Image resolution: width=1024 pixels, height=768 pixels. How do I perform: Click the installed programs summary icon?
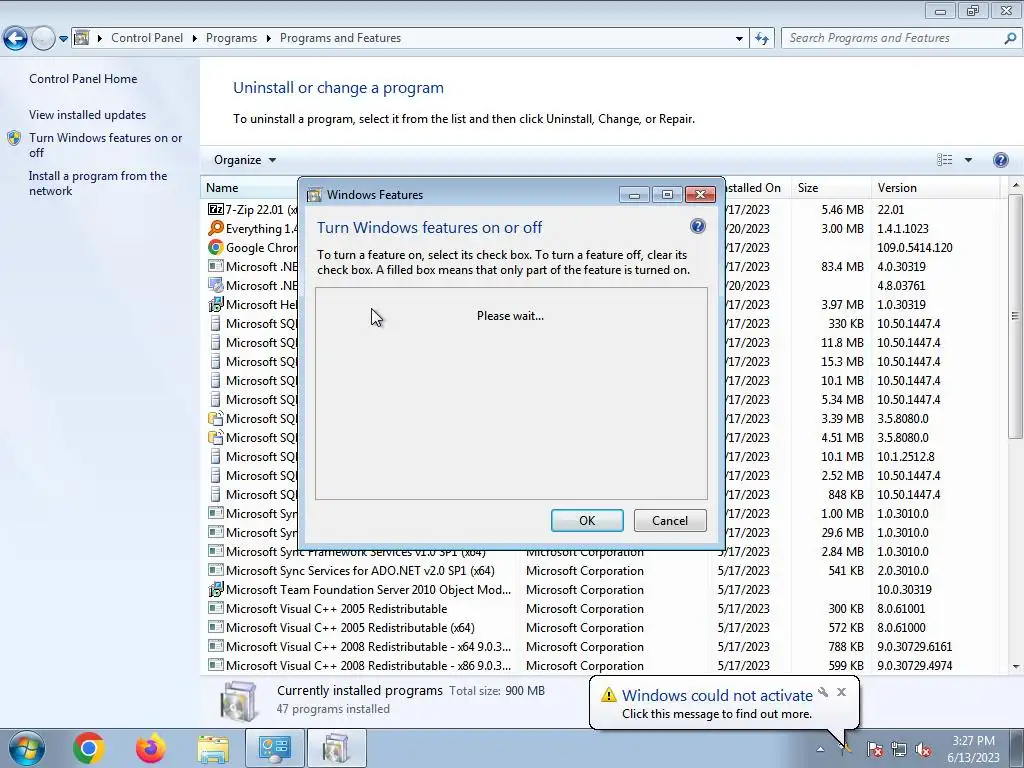coord(238,700)
